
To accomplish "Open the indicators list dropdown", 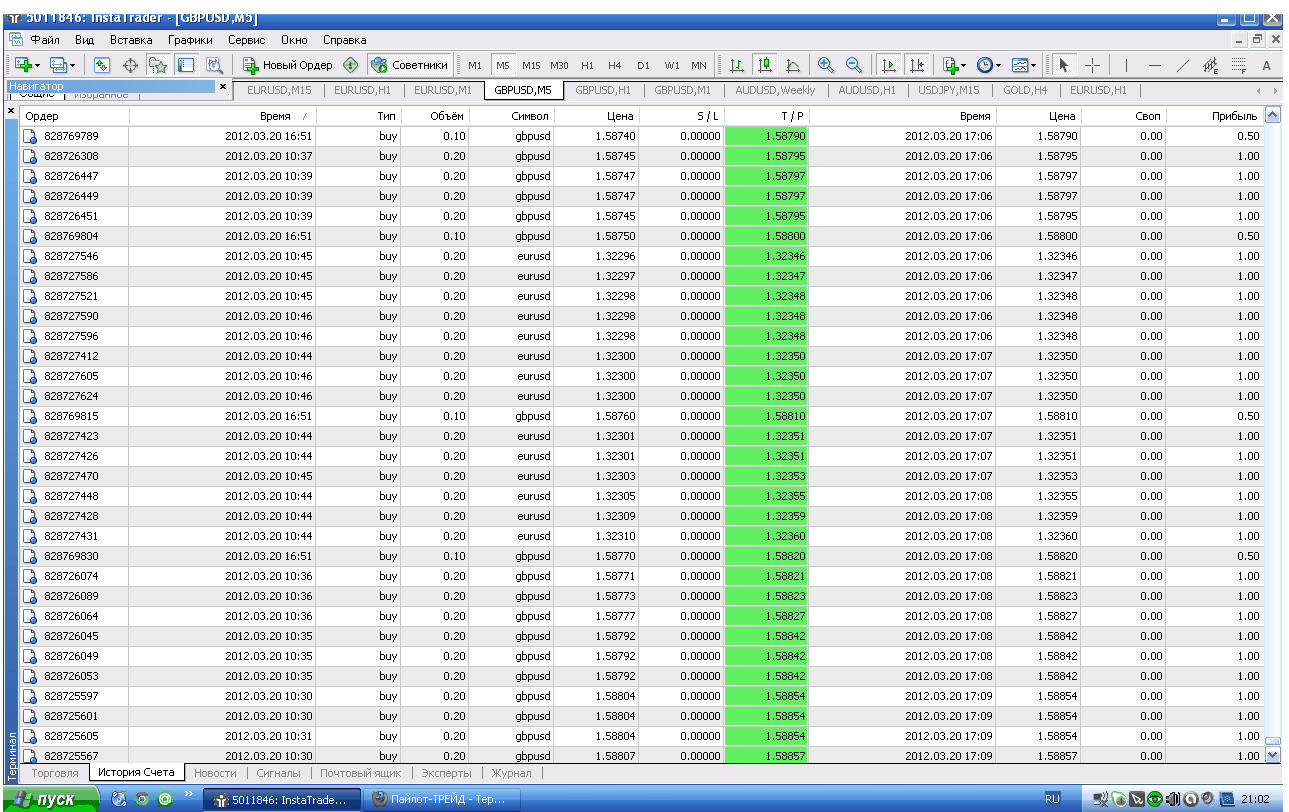I will point(954,65).
